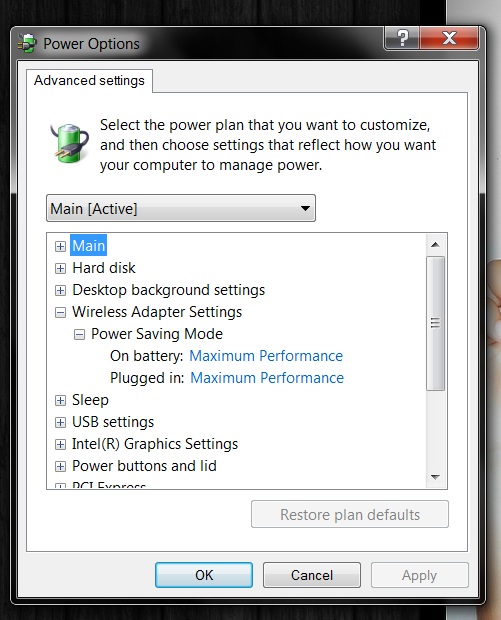Click the Power Options title bar icon

point(27,43)
